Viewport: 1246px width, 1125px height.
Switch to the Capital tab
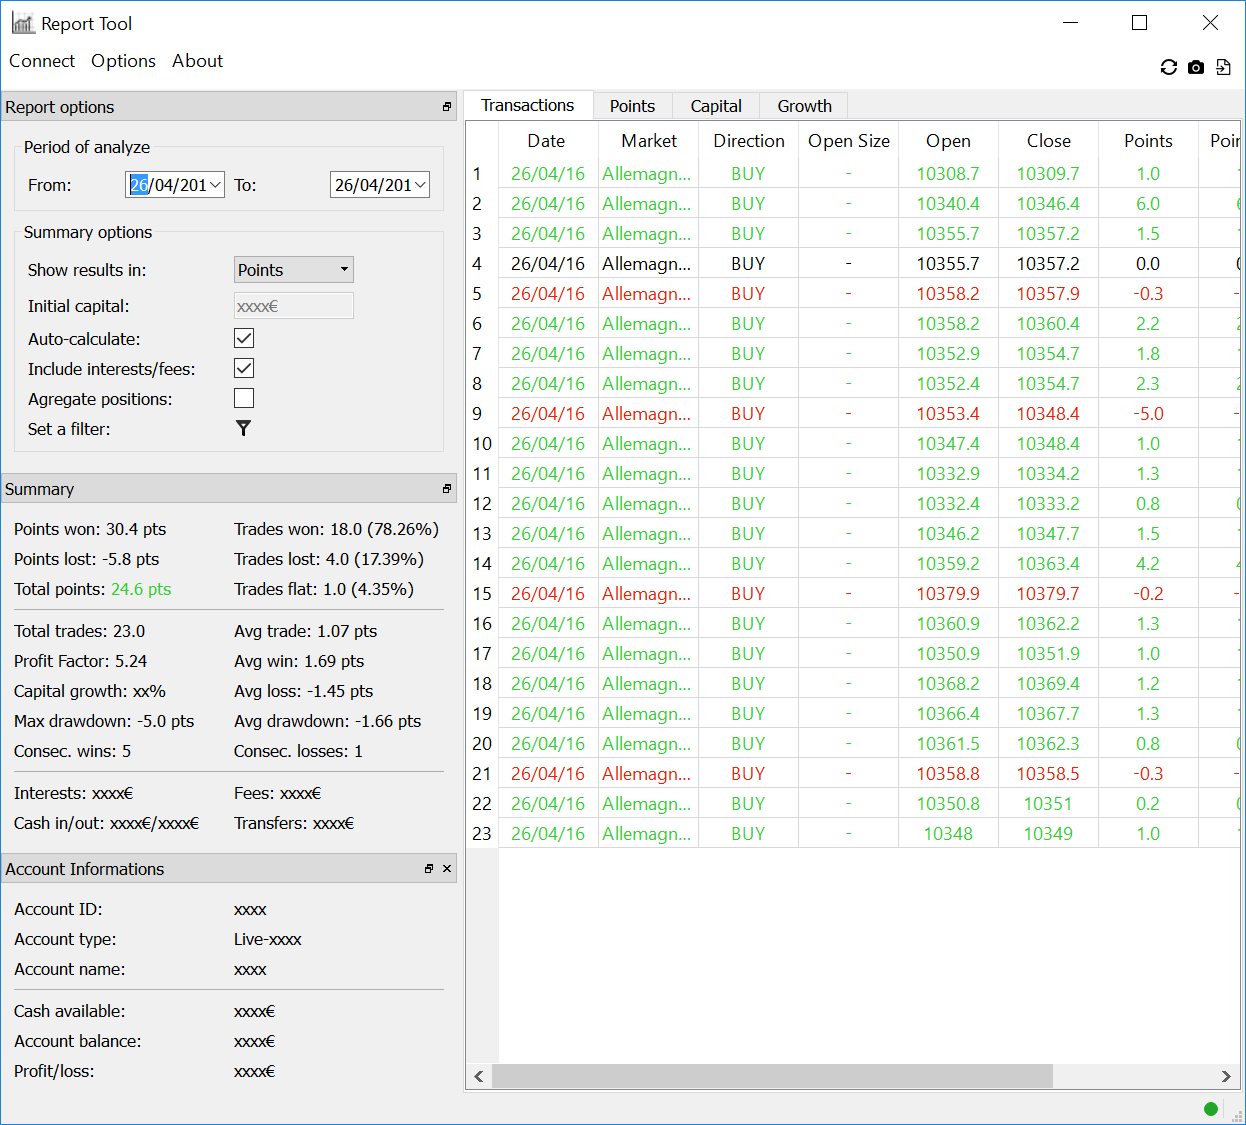pos(716,106)
